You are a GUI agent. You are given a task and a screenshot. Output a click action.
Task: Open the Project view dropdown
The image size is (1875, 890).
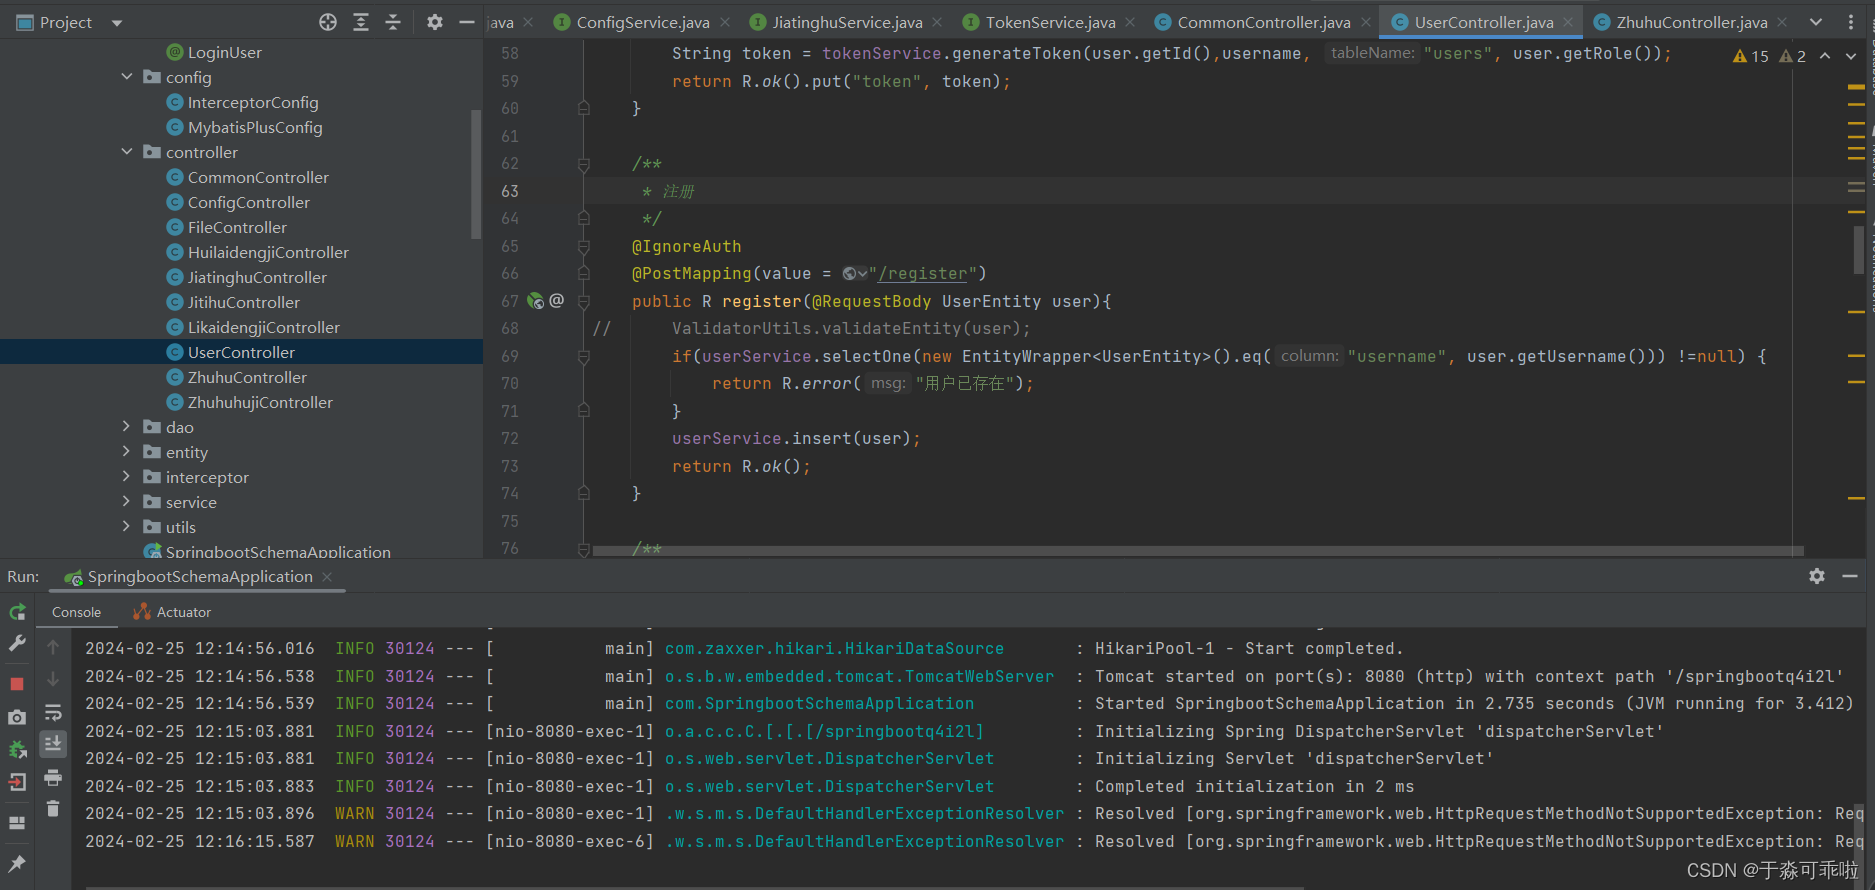pyautogui.click(x=117, y=23)
